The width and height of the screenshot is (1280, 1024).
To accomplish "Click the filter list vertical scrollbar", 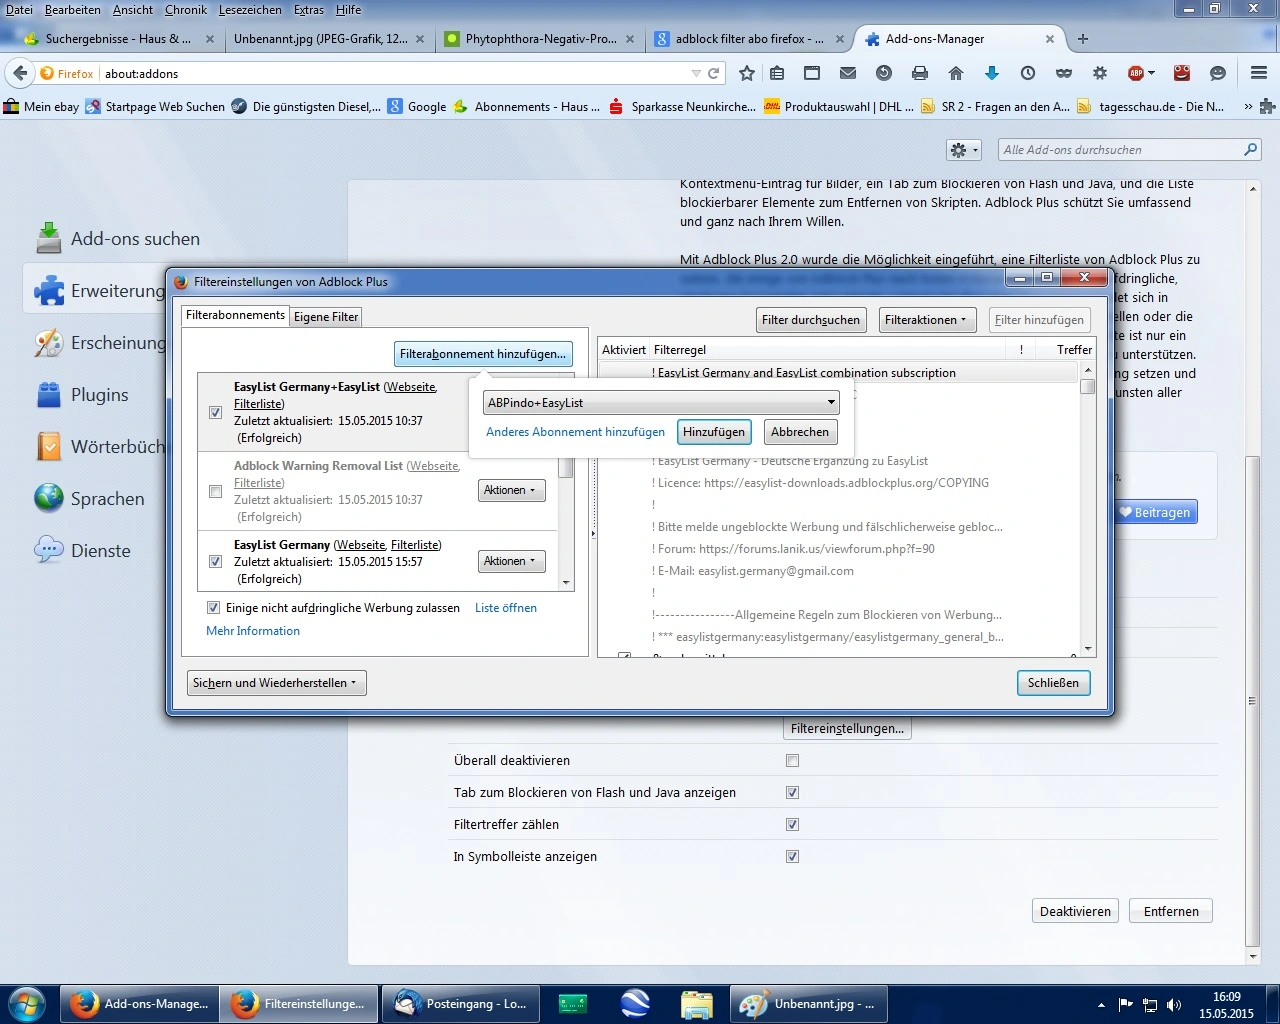I will pos(1088,500).
